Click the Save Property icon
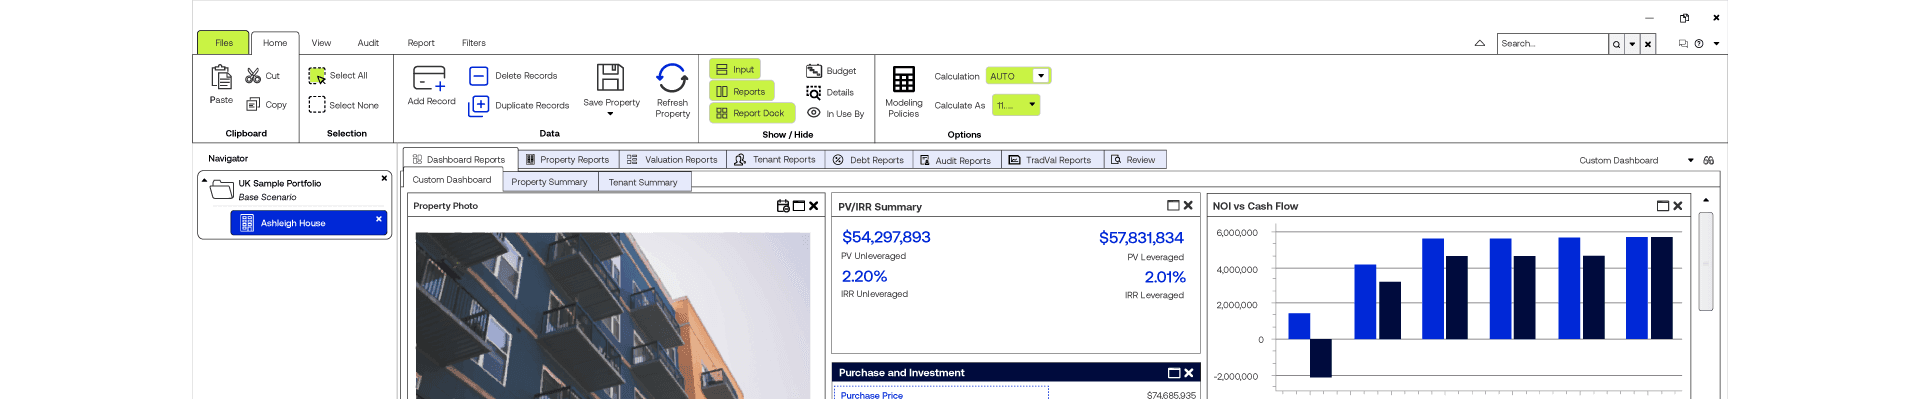1920x400 pixels. [x=610, y=79]
